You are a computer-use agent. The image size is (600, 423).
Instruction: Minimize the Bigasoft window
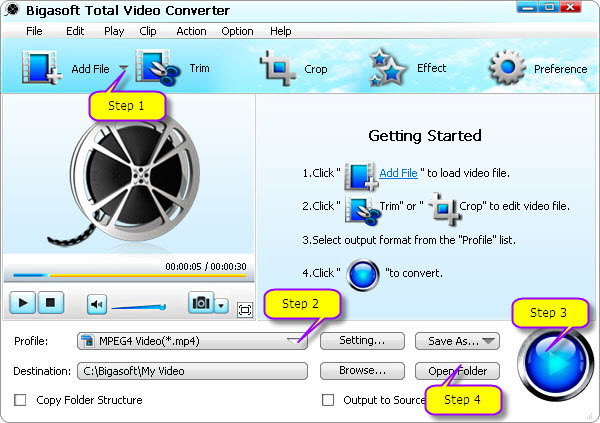tap(527, 7)
